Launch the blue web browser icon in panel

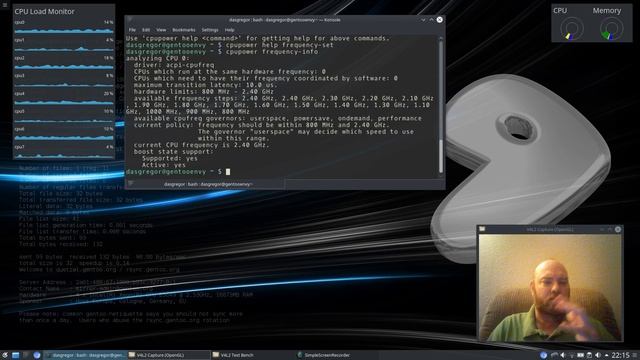37,355
